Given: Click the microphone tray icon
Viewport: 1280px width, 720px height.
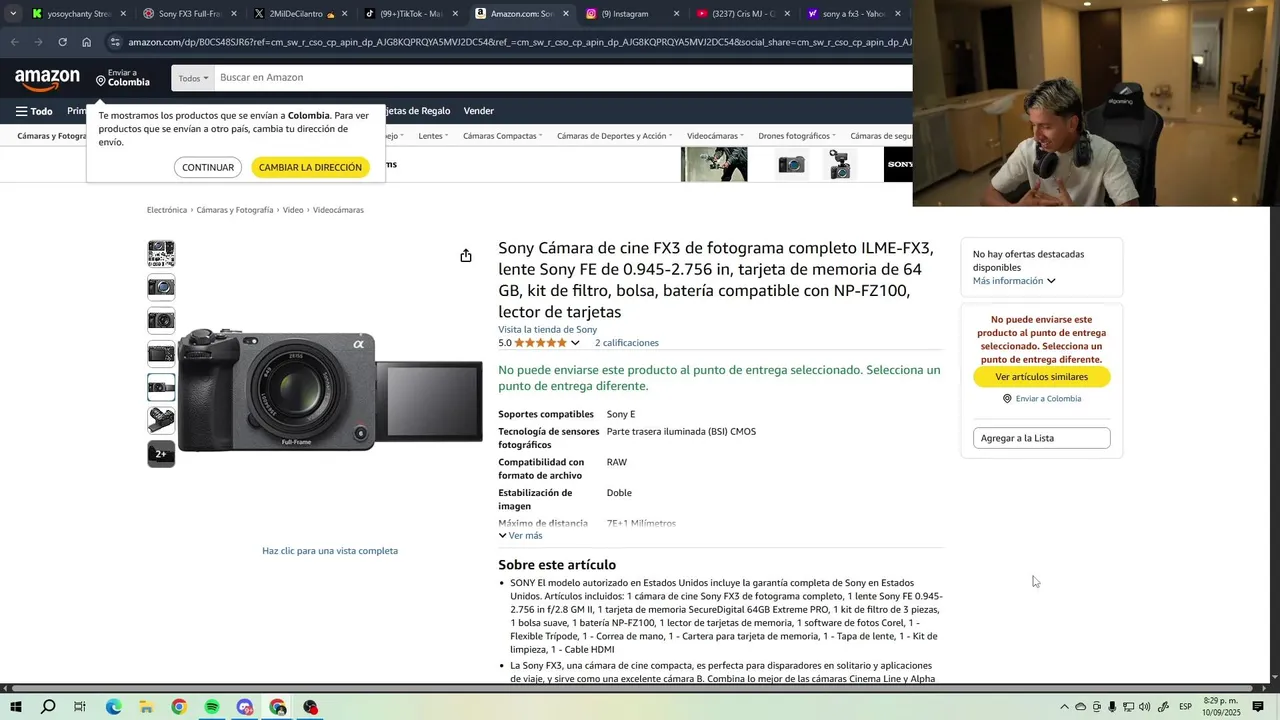Looking at the screenshot, I should [1112, 707].
